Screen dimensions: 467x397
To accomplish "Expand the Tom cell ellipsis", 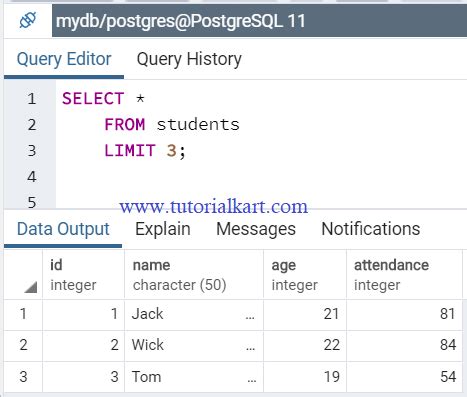I will coord(252,380).
